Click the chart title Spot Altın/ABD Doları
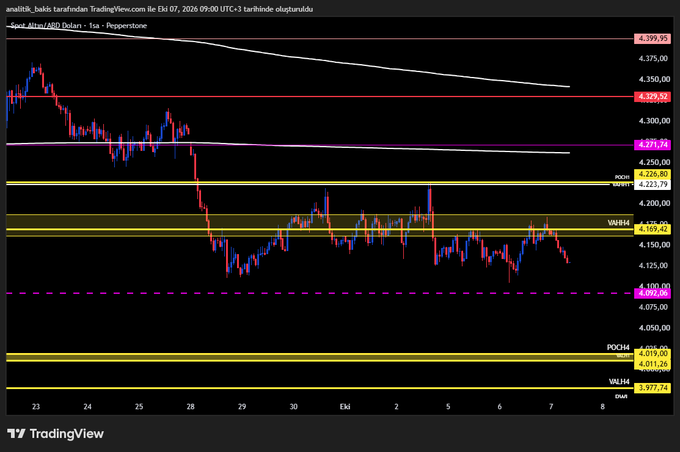 [x=46, y=26]
